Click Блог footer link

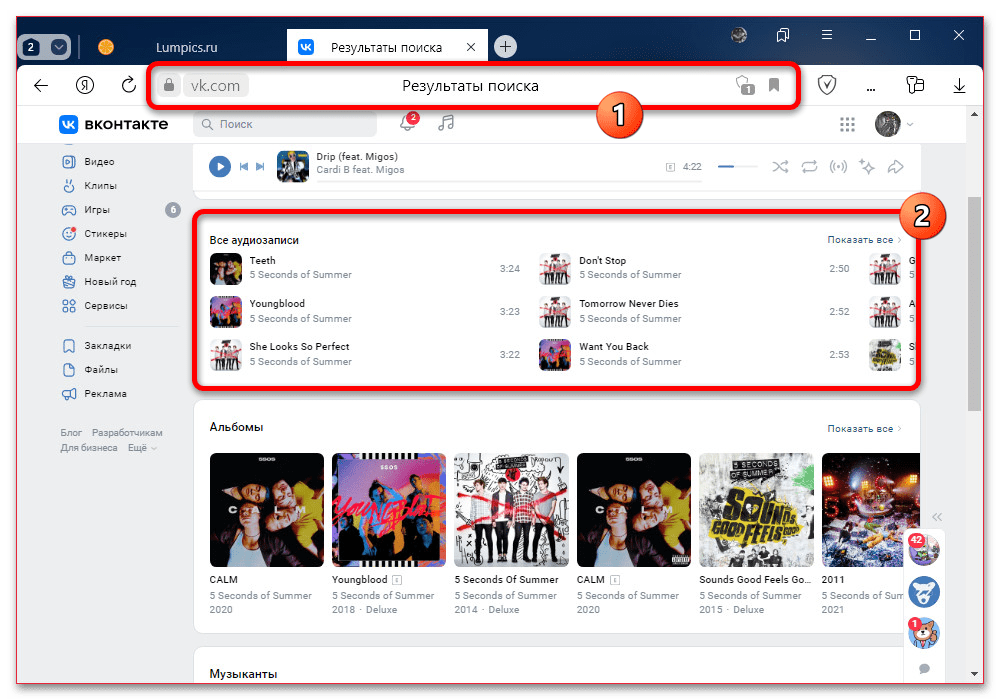(71, 433)
